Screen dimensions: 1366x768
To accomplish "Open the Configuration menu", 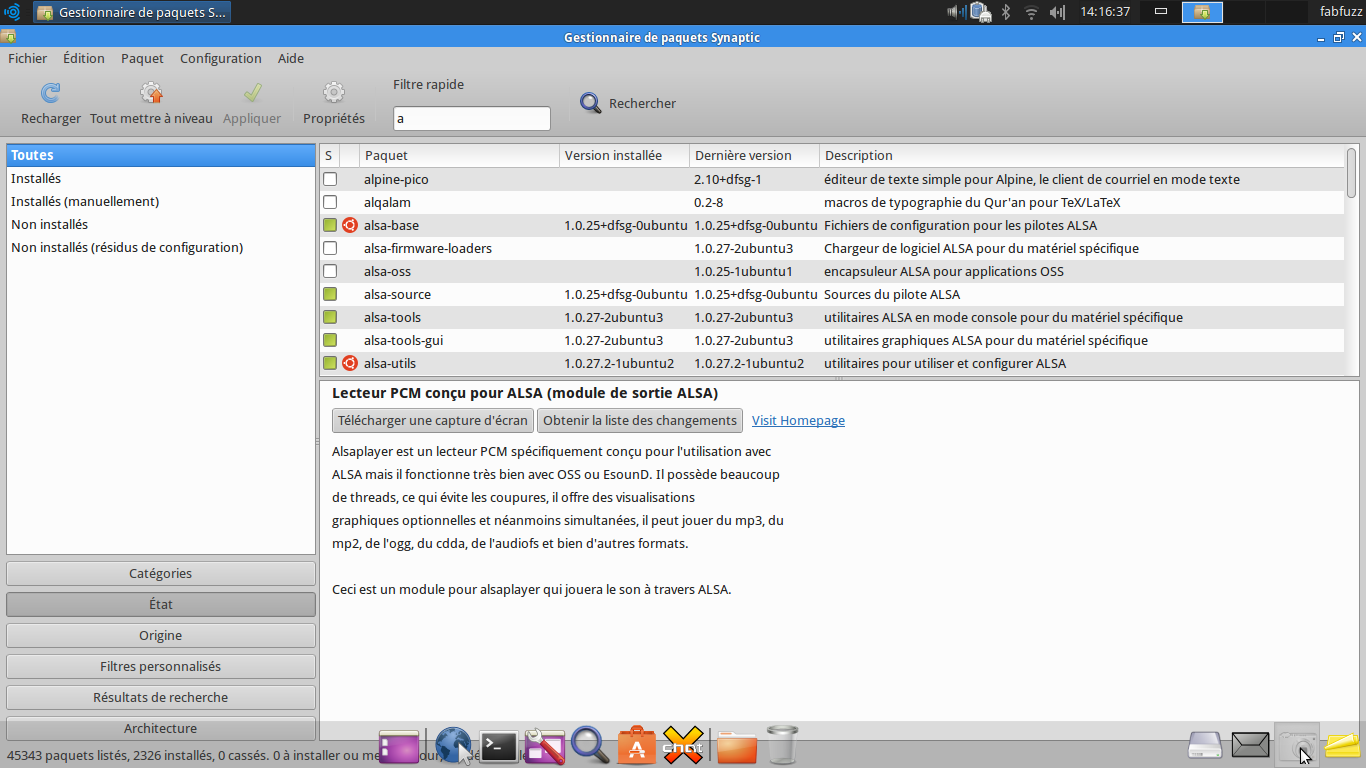I will click(x=221, y=58).
